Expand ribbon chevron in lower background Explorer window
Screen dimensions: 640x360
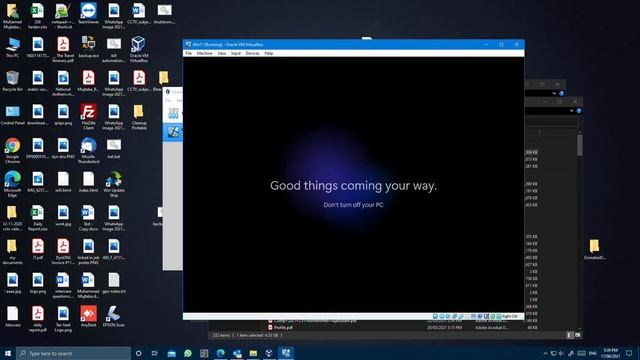(571, 111)
